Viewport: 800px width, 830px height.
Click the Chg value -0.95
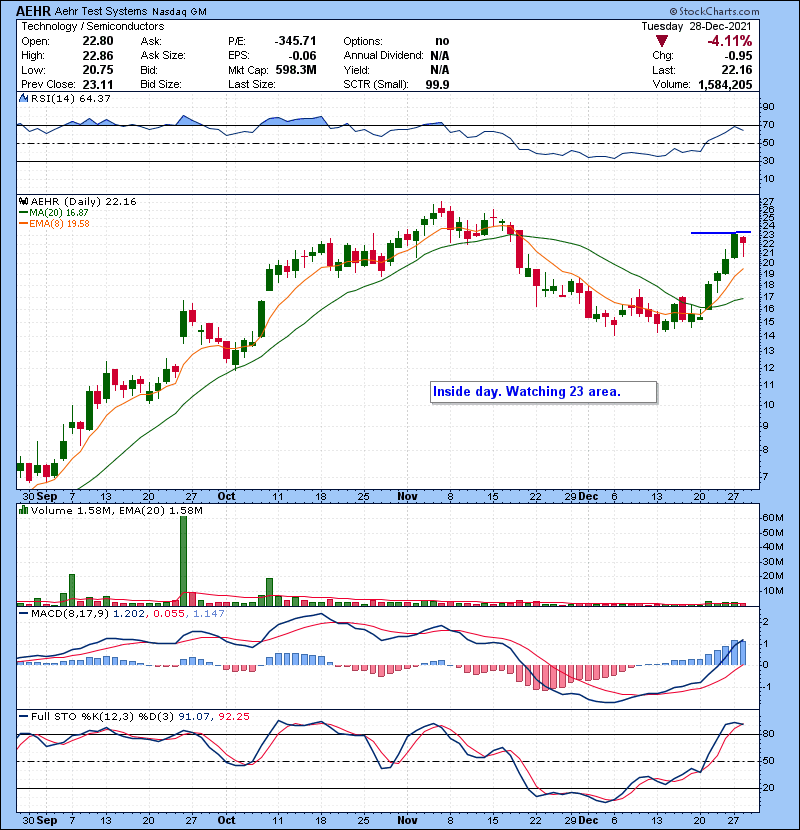coord(738,55)
